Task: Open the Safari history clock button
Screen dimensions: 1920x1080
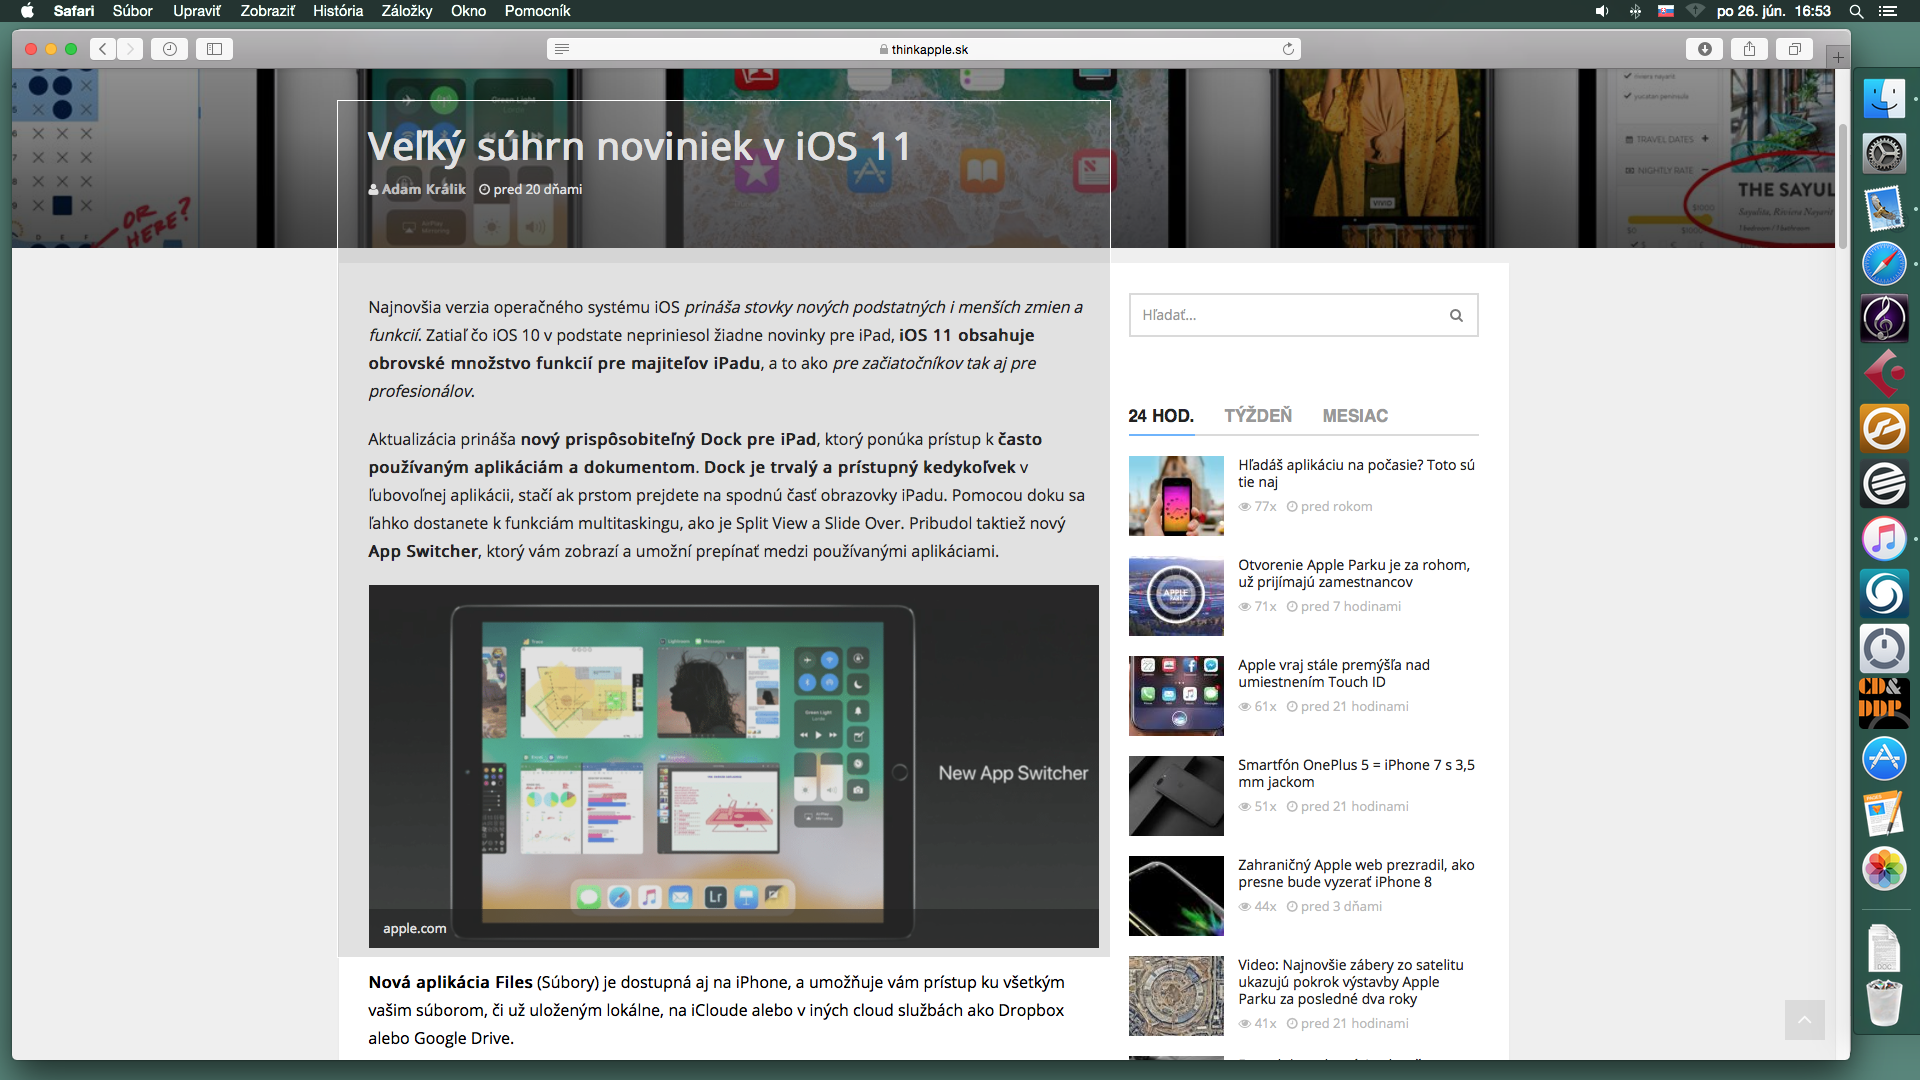Action: pos(170,49)
